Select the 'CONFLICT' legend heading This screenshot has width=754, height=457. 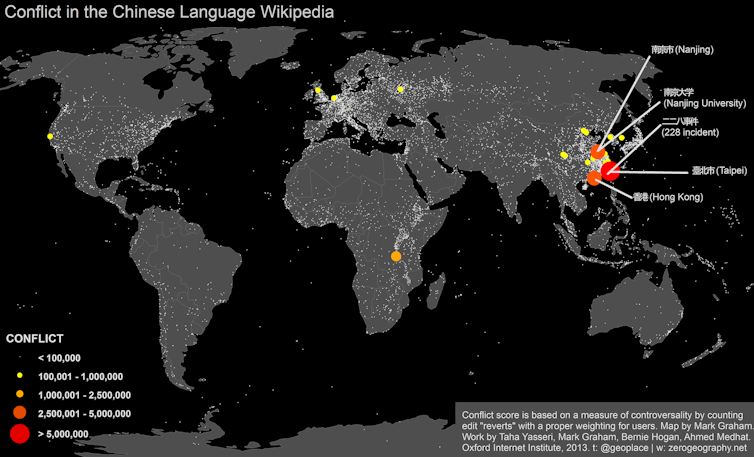tap(35, 339)
